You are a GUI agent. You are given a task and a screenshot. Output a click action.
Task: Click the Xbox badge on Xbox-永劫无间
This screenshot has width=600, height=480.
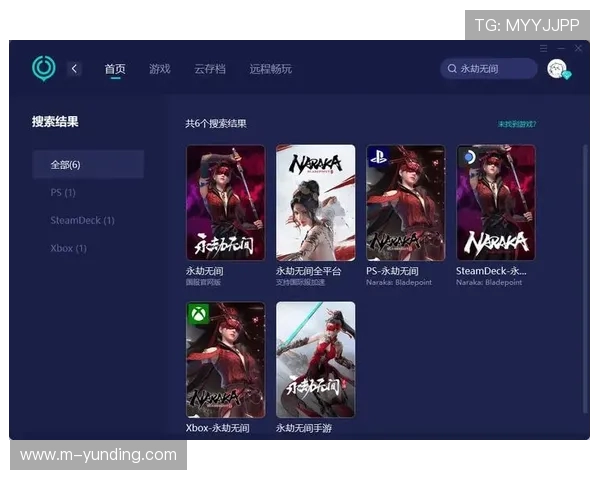coord(198,314)
